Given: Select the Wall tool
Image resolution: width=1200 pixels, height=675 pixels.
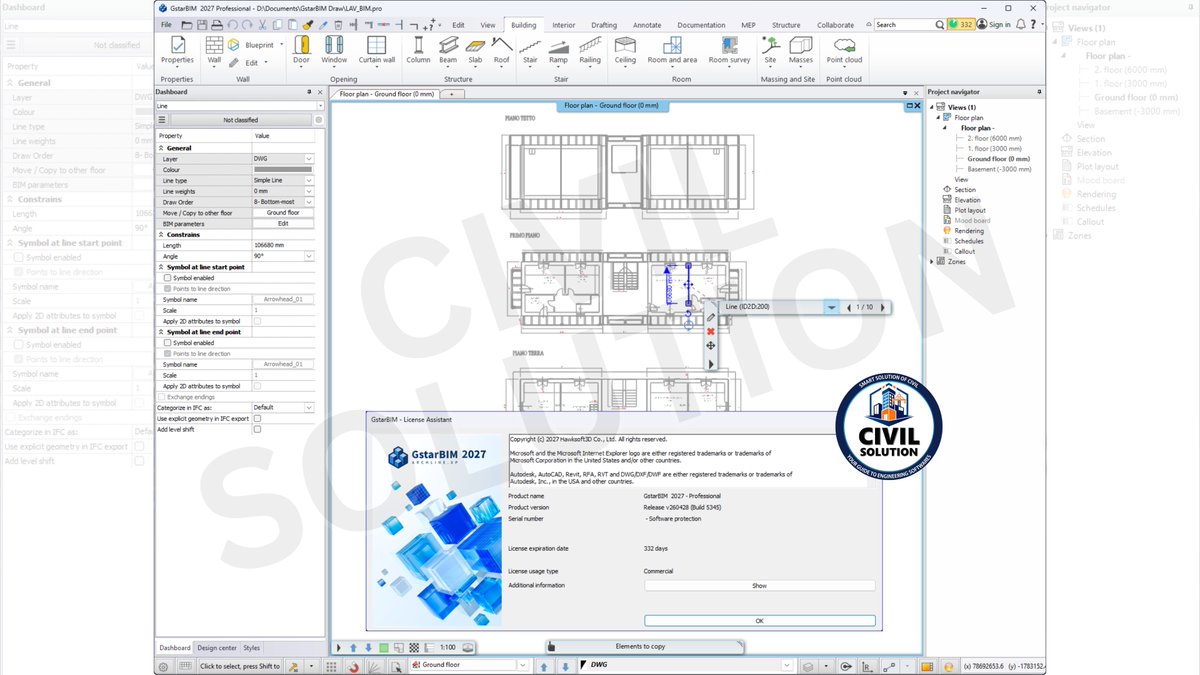Looking at the screenshot, I should pos(214,50).
